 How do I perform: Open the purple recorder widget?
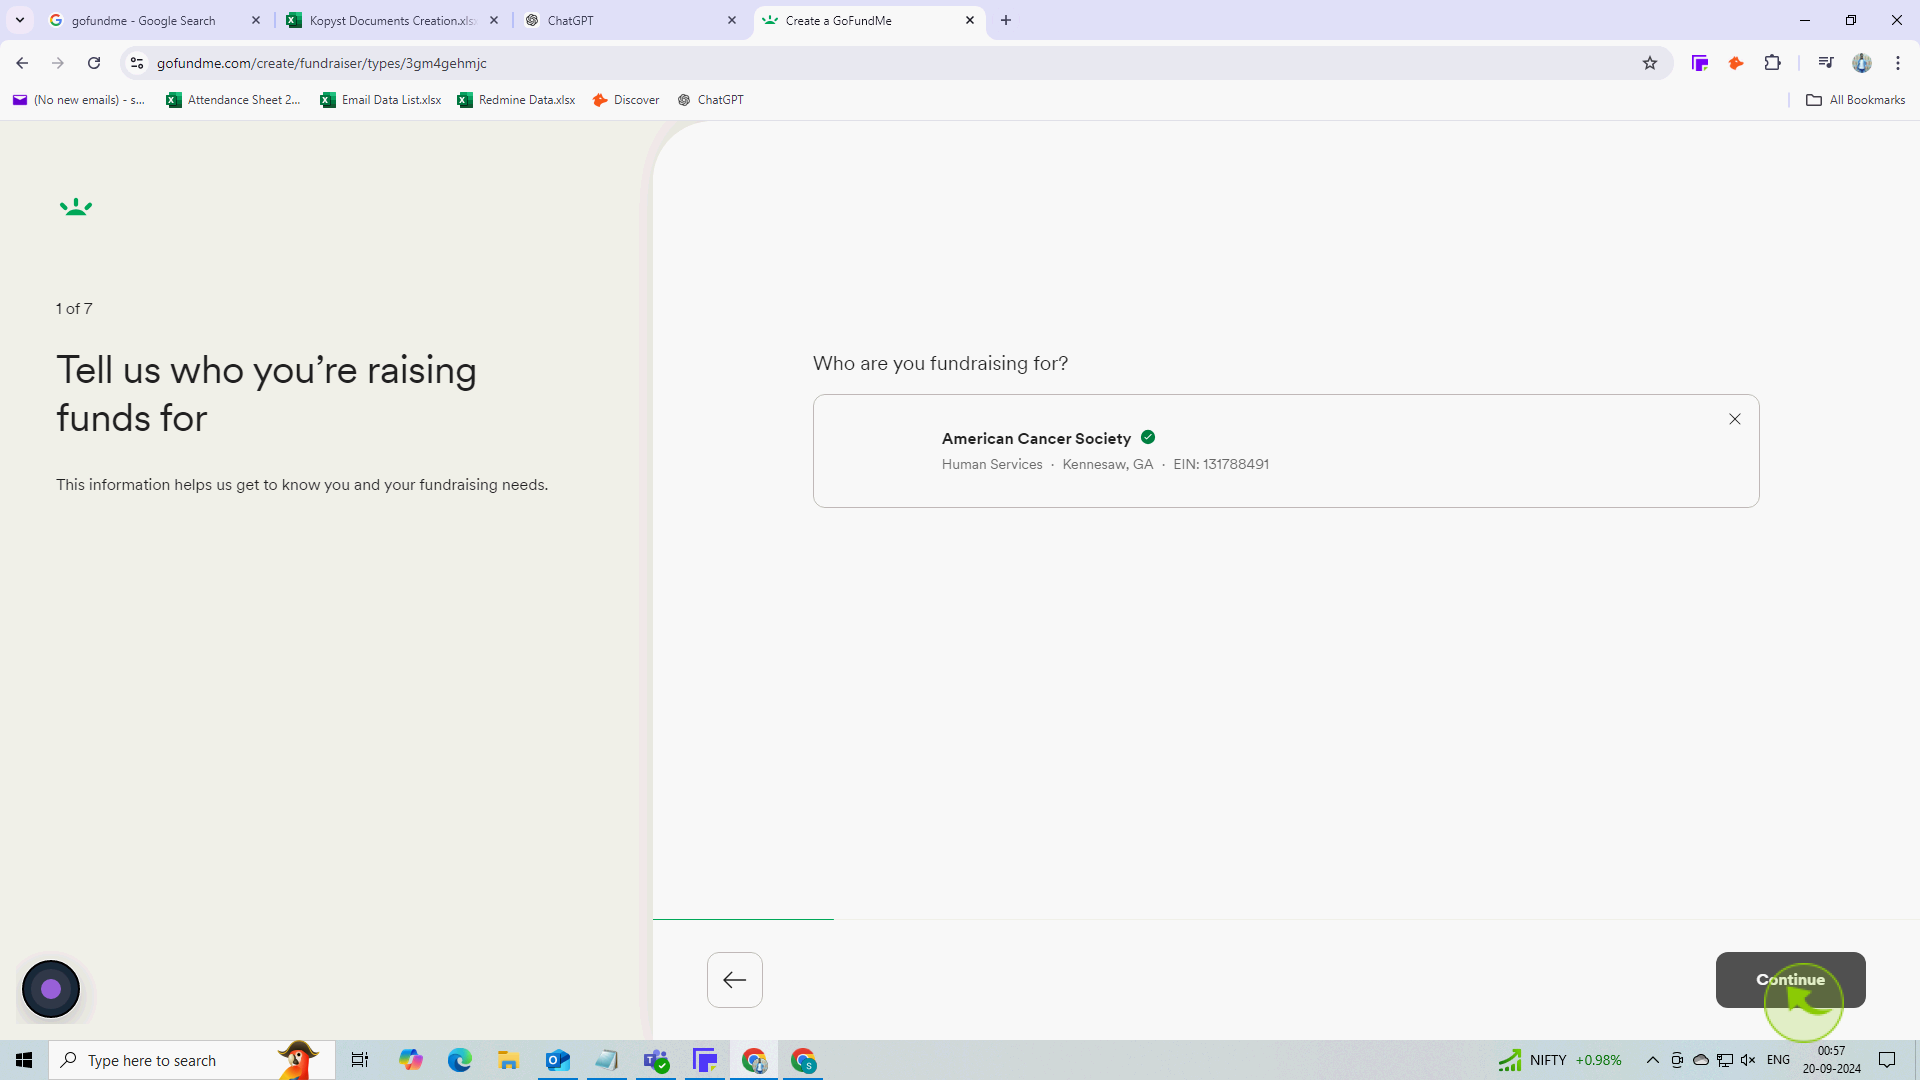[51, 989]
